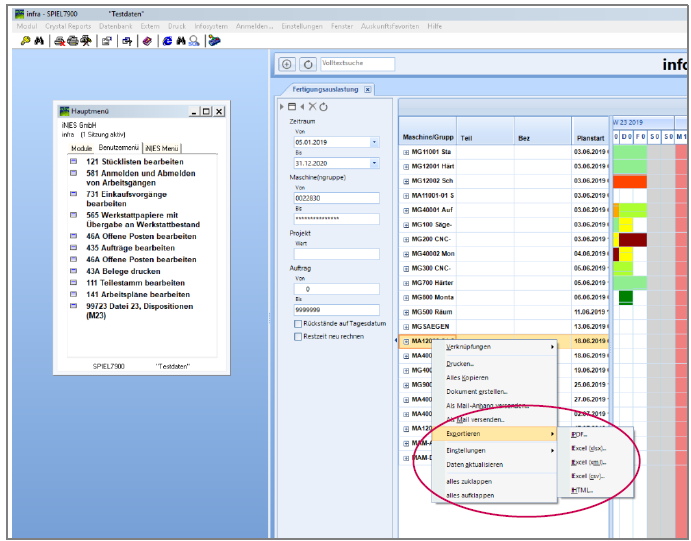
Task: Enable Rückstände auf Tagesdatum checkbox
Action: [x=298, y=323]
